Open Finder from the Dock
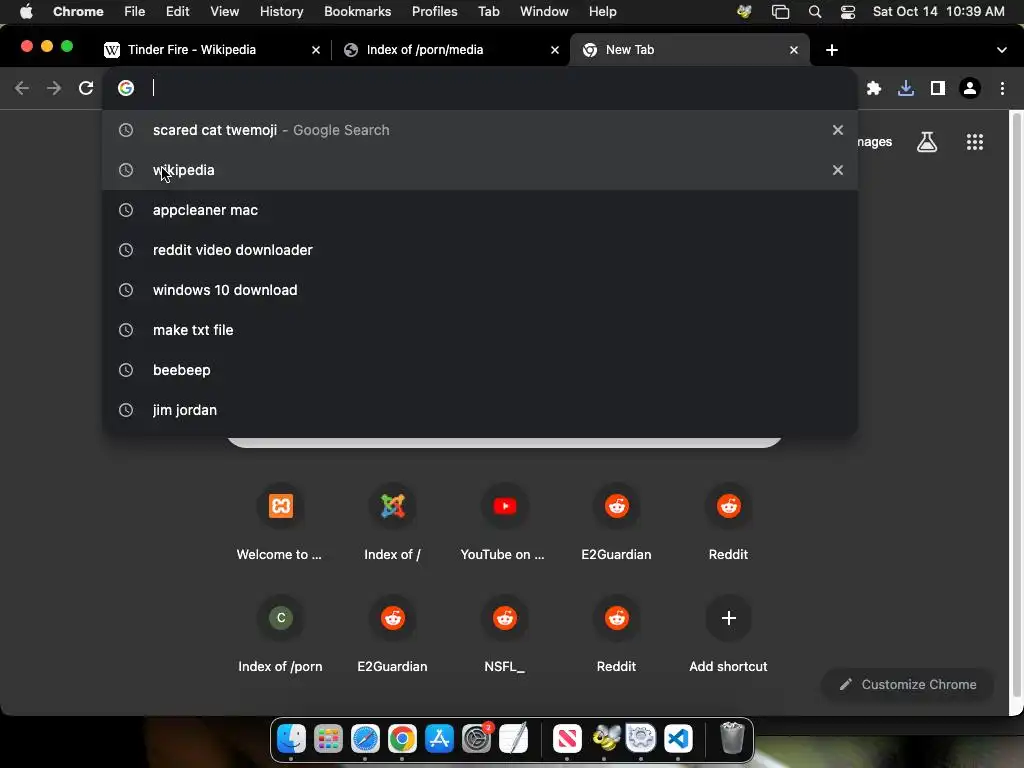 (x=291, y=739)
